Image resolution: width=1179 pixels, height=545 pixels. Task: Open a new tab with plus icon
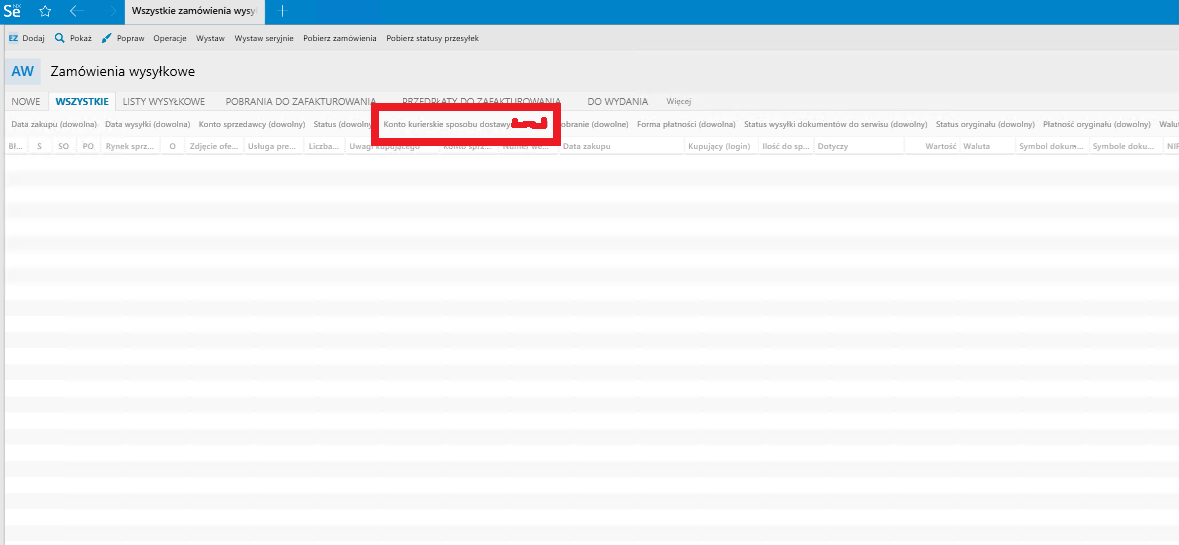pos(282,11)
